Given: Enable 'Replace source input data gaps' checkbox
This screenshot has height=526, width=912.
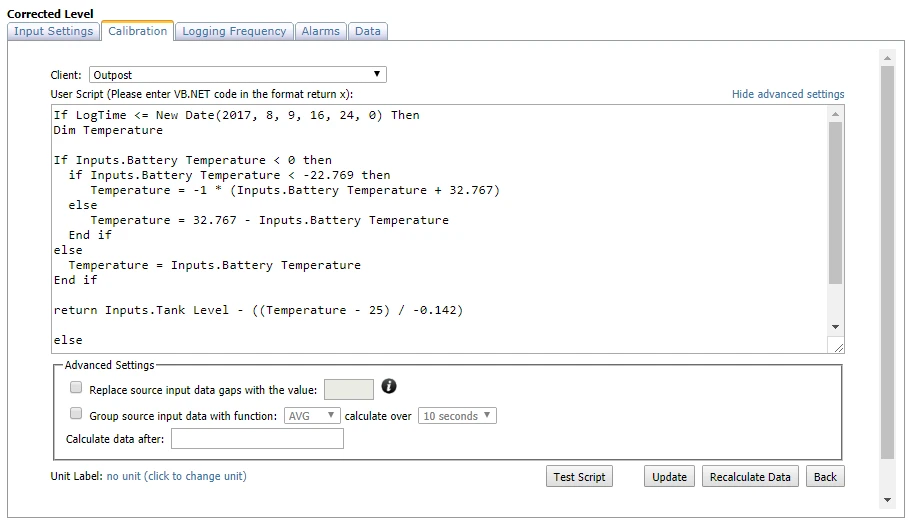Looking at the screenshot, I should tap(76, 388).
